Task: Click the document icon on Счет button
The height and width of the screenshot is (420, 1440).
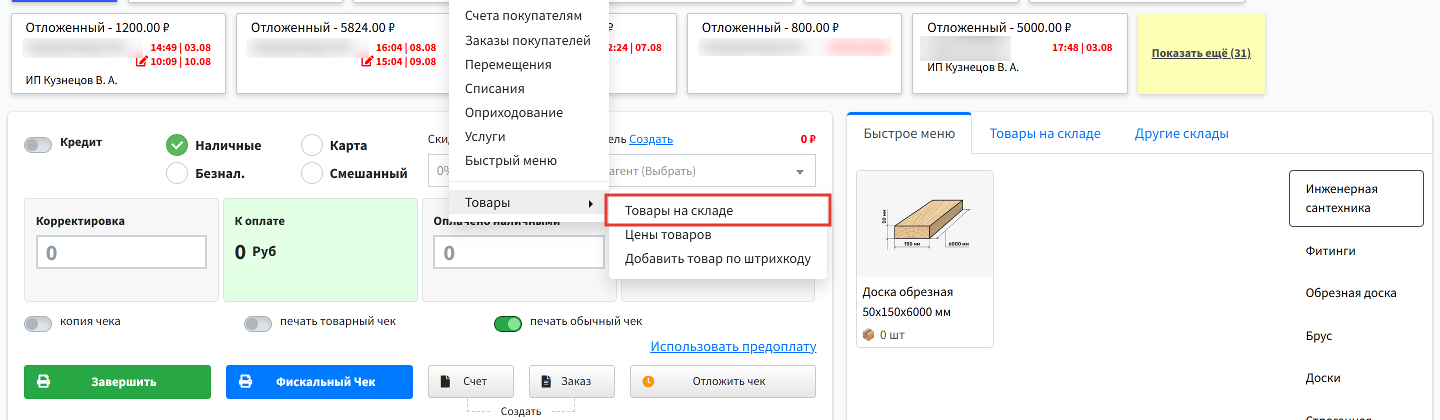Action: click(x=445, y=382)
